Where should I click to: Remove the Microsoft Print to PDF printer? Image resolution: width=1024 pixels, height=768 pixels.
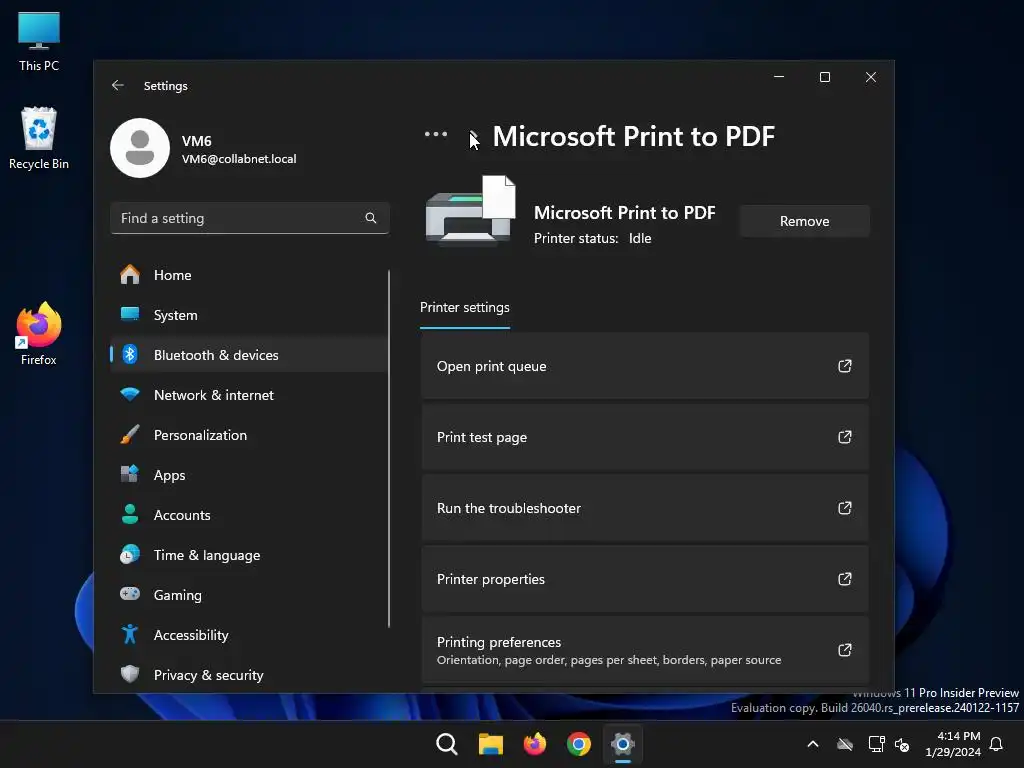click(805, 221)
